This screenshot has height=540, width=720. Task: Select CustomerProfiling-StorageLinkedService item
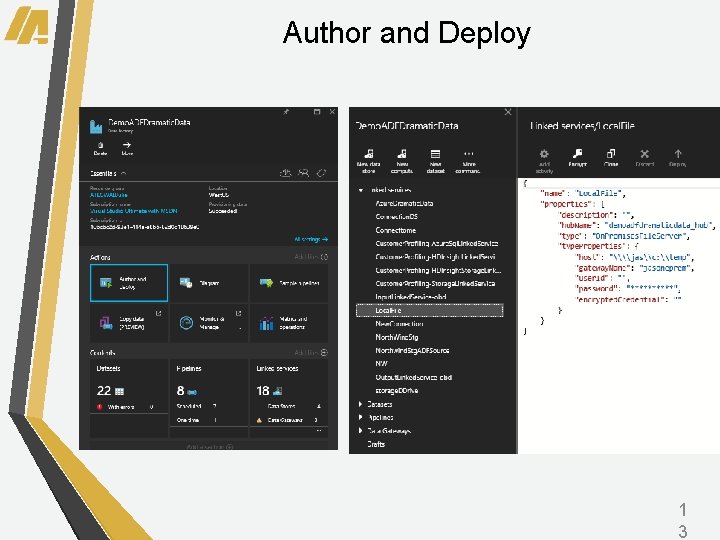[x=435, y=283]
